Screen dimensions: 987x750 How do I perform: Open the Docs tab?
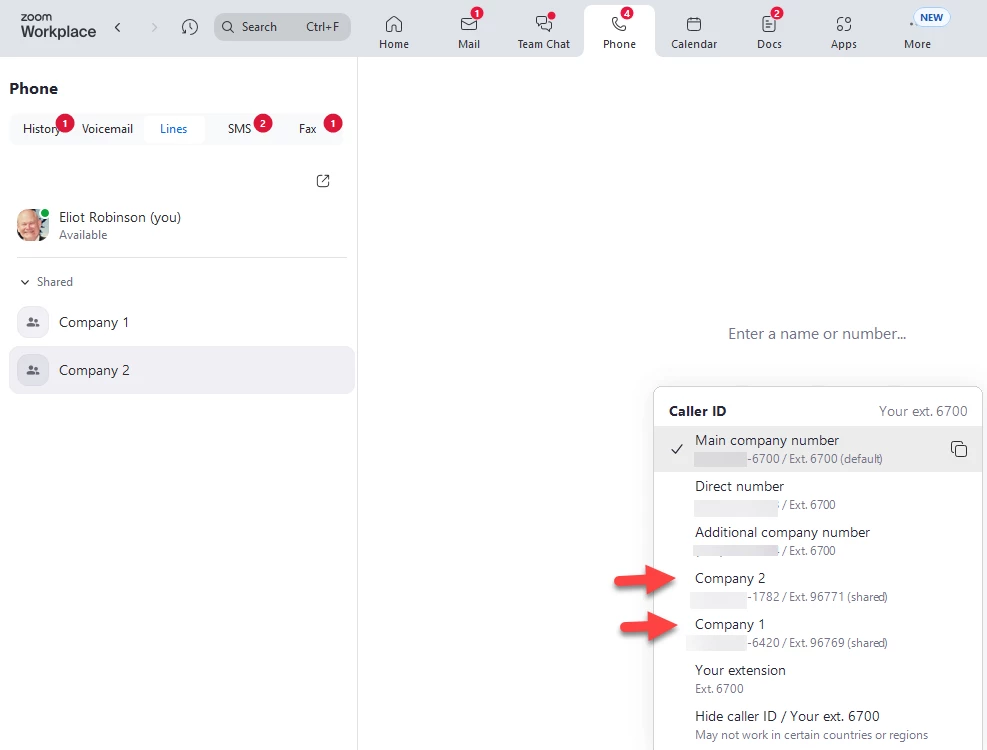[x=769, y=31]
